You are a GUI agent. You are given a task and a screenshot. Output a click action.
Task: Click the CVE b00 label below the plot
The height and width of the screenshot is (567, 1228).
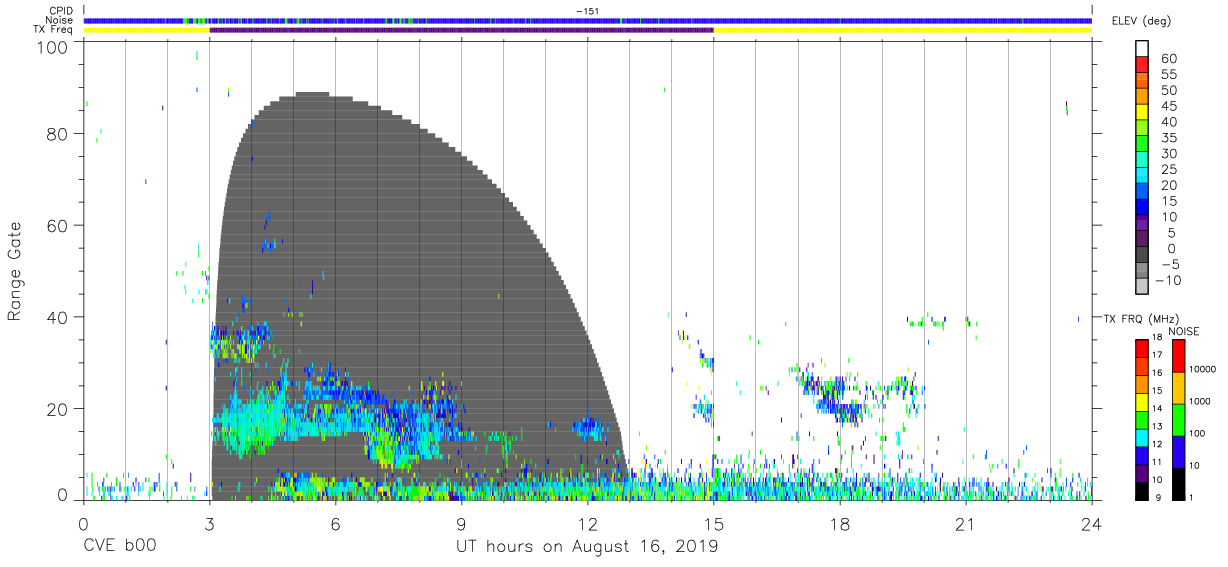point(118,546)
